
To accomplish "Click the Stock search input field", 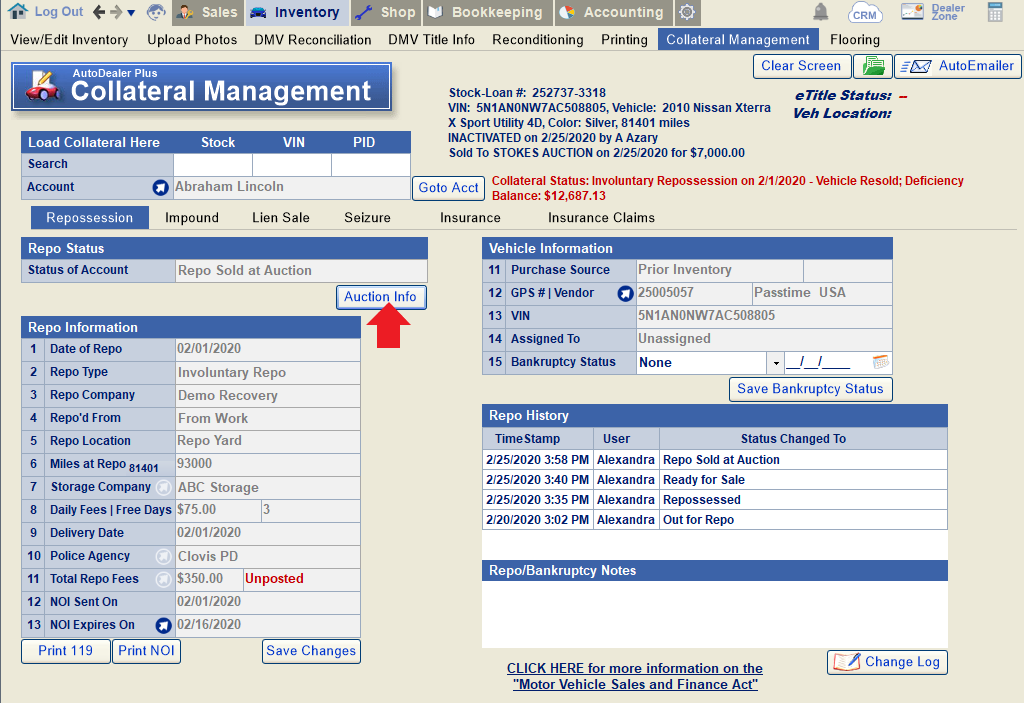I will [x=212, y=164].
